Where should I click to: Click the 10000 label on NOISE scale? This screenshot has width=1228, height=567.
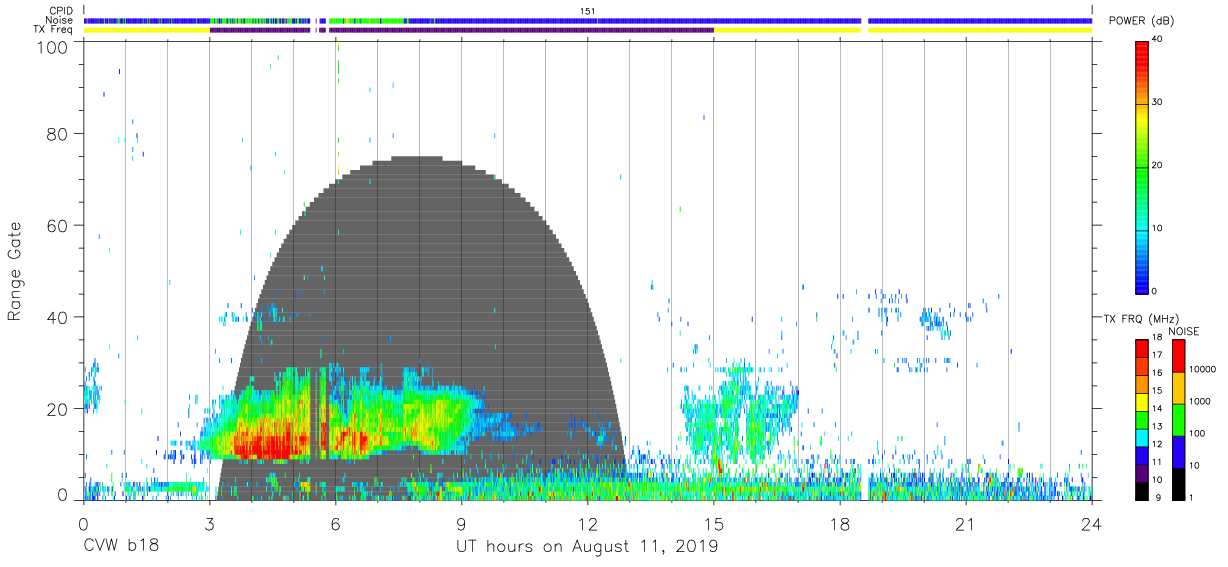click(1203, 369)
